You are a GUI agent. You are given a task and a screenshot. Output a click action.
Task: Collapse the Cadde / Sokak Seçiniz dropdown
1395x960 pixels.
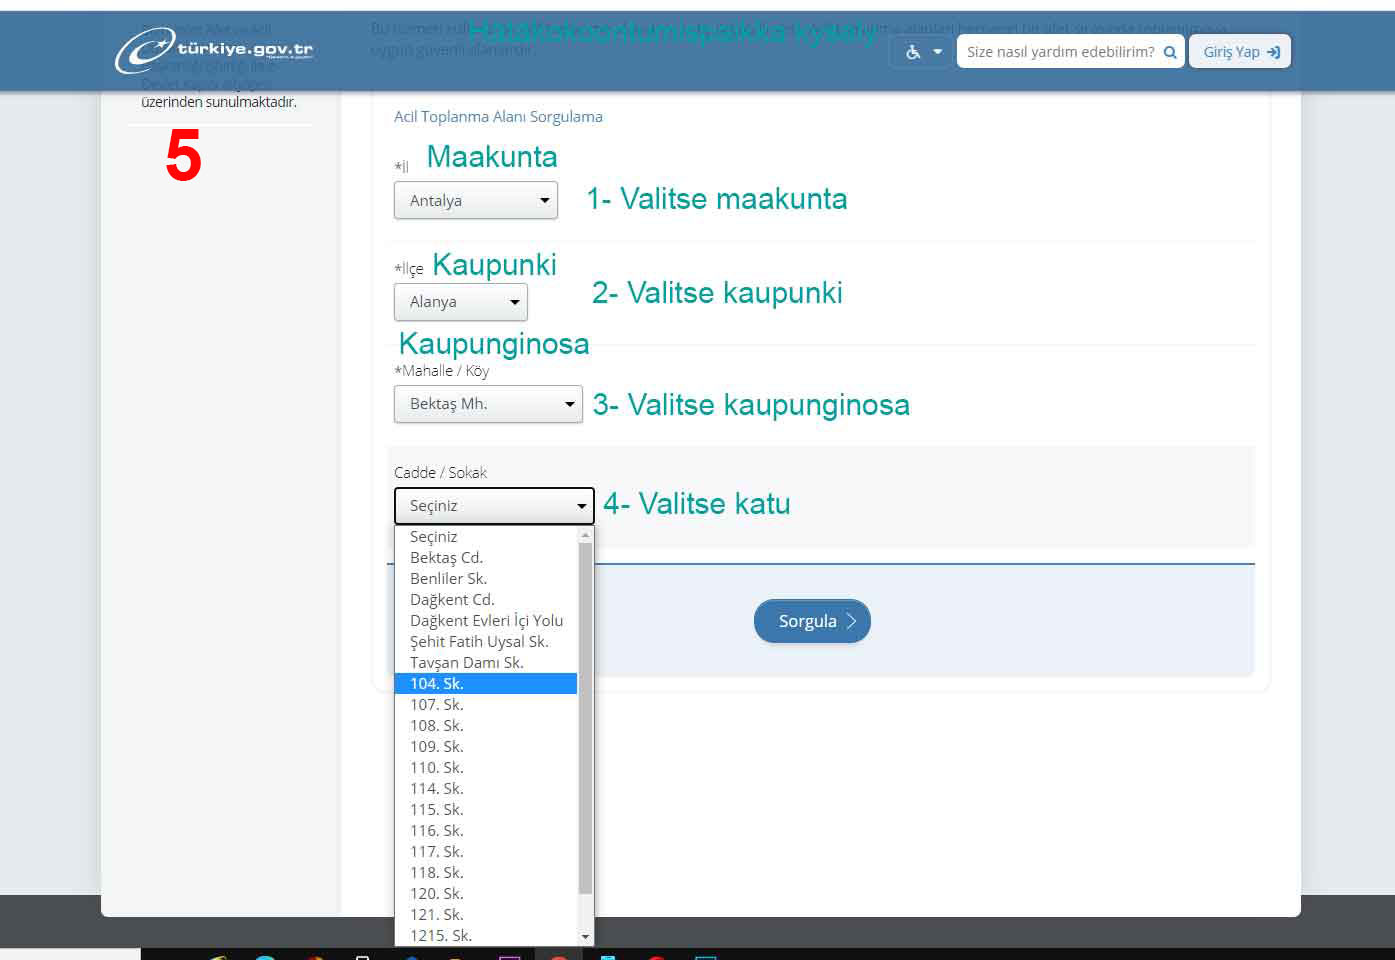click(494, 506)
